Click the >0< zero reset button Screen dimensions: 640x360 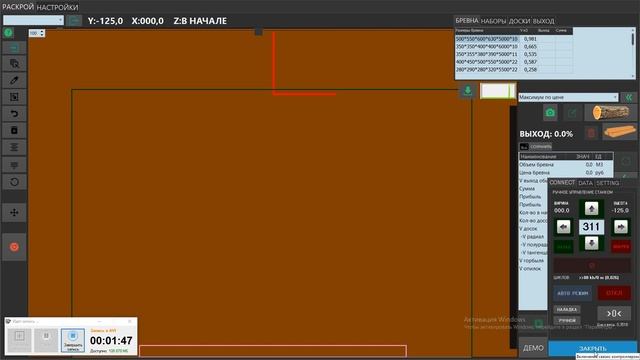614,313
